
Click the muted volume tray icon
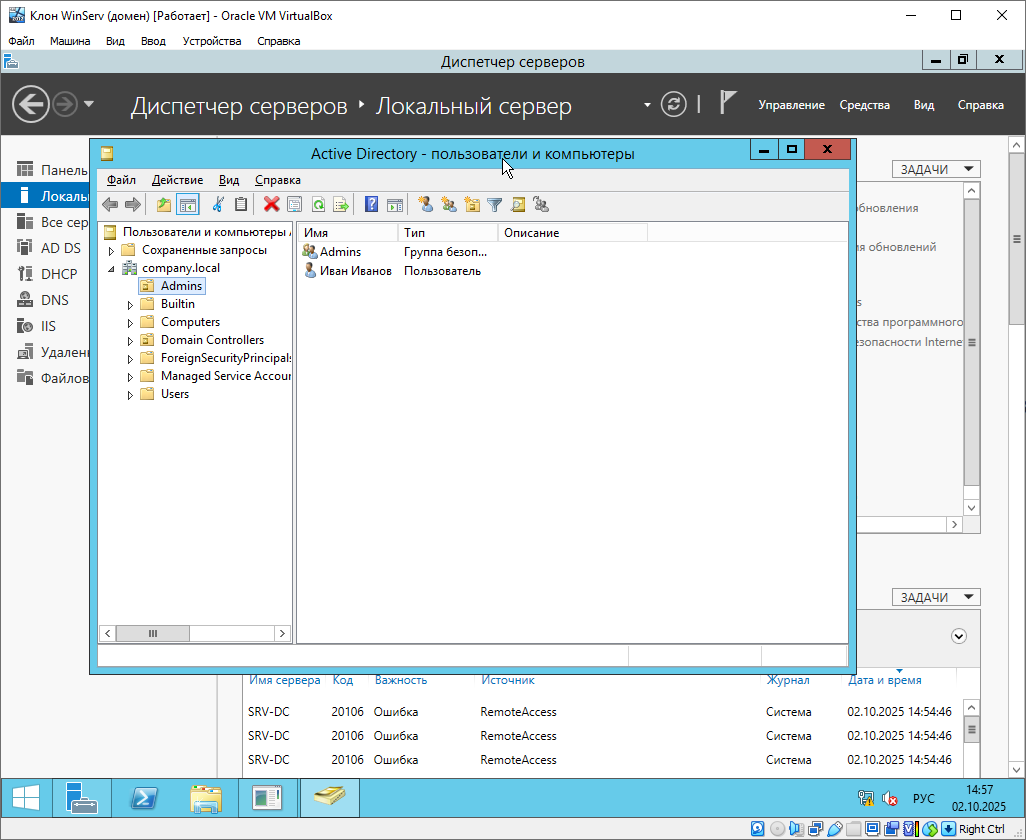click(889, 798)
